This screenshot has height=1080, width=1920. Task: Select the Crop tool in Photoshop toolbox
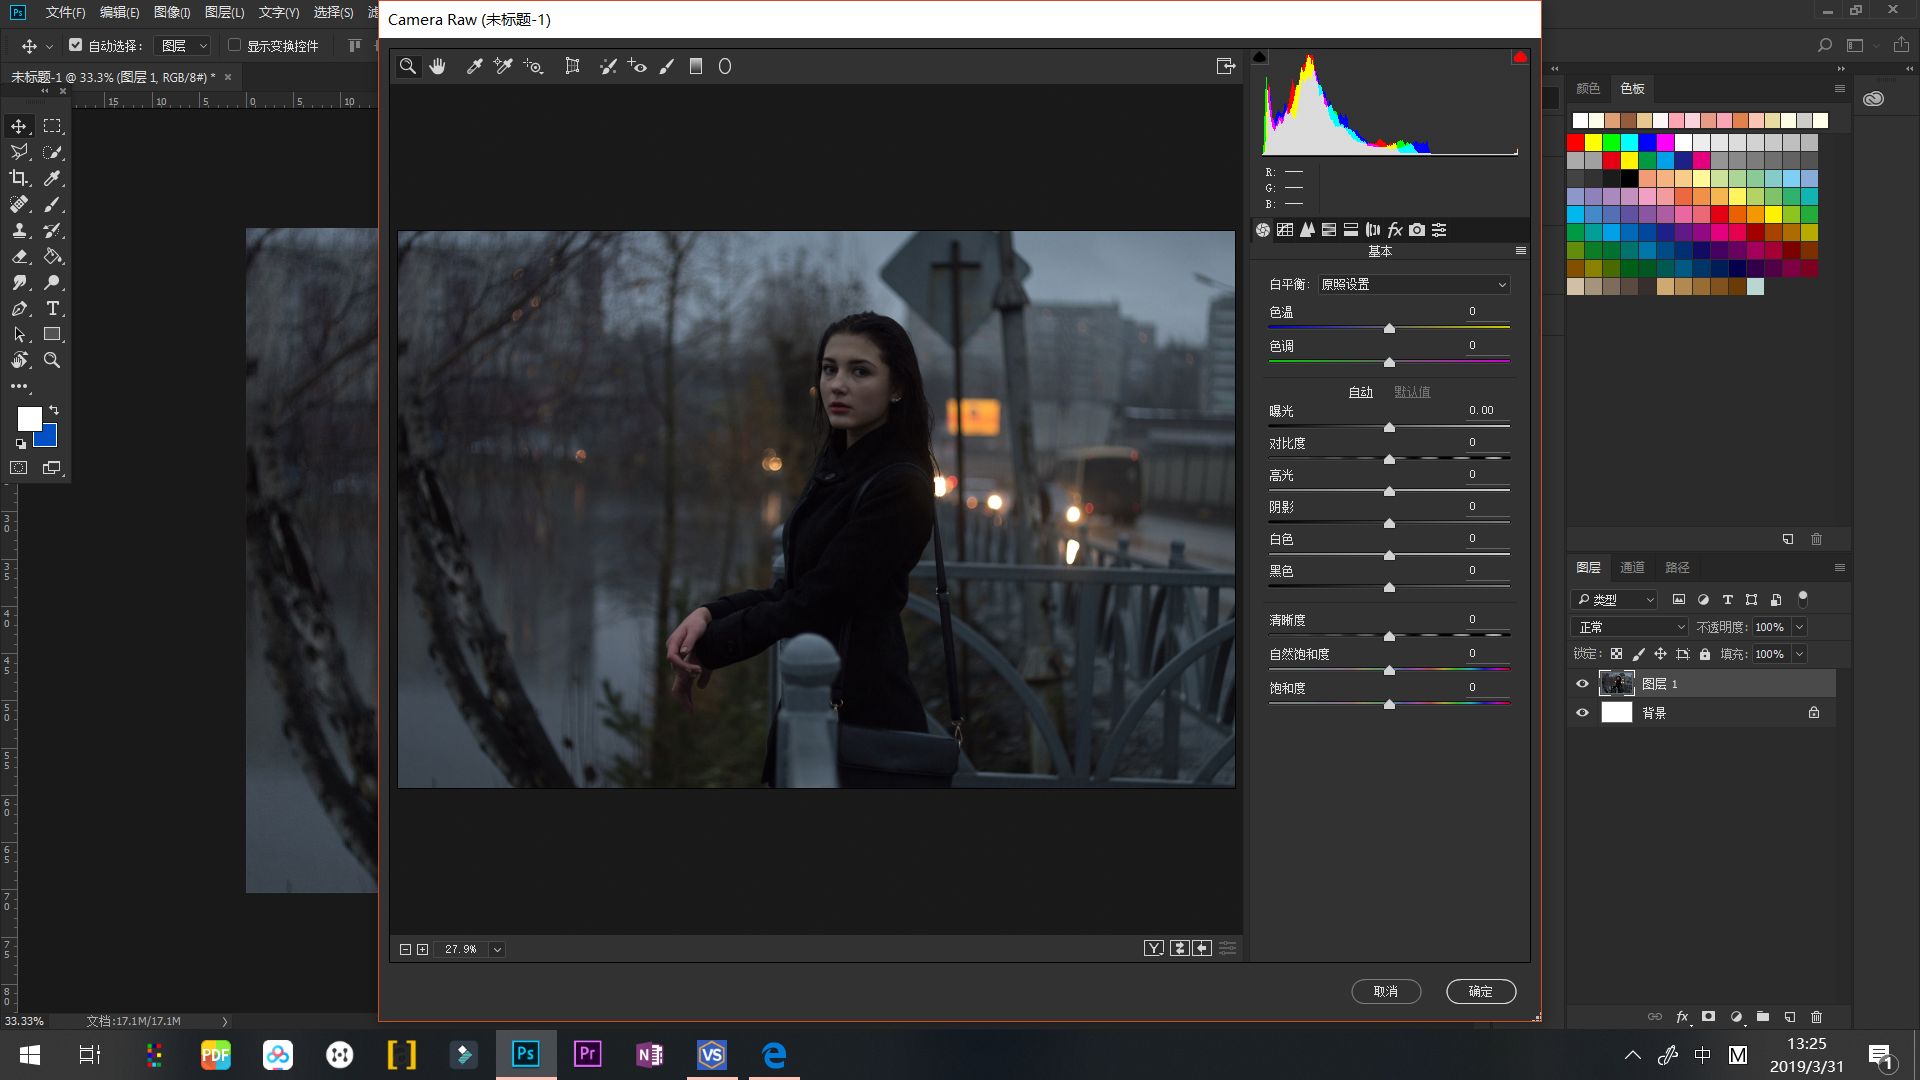(19, 178)
